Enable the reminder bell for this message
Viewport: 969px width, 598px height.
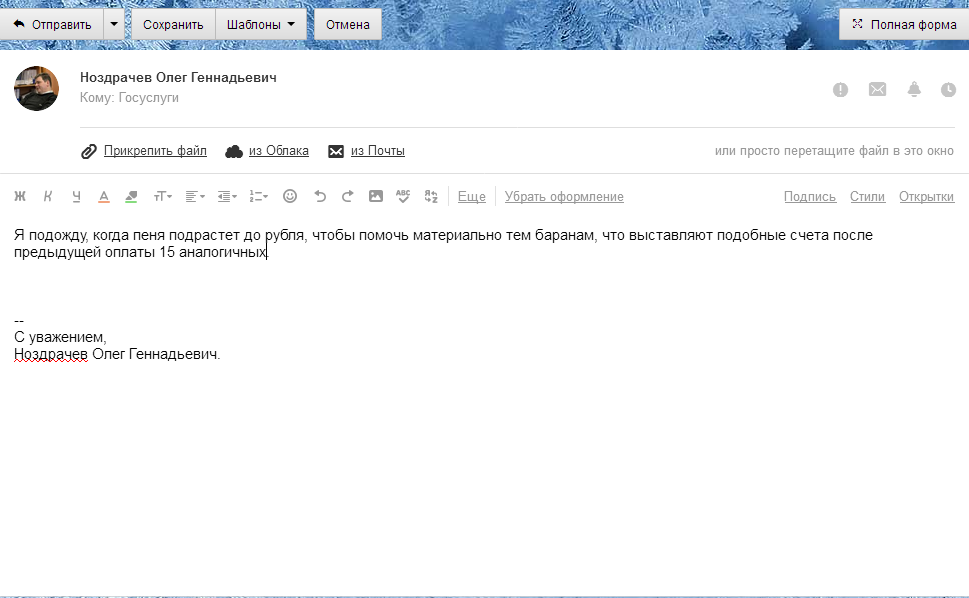pos(914,90)
